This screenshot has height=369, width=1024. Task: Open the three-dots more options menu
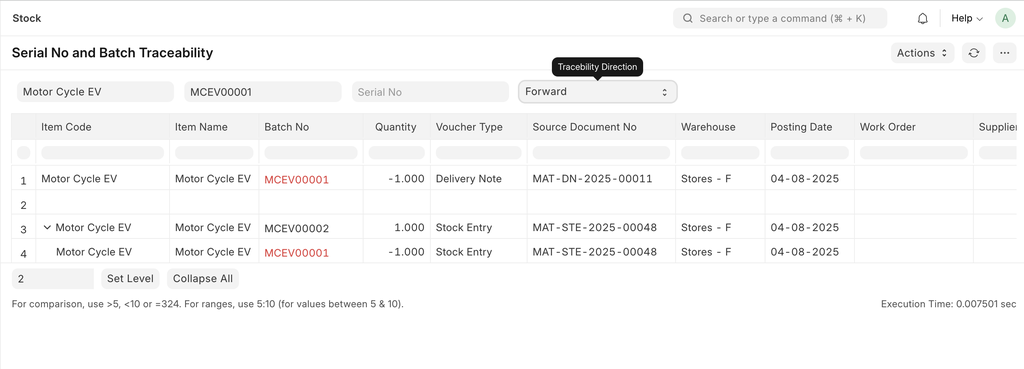[x=1004, y=53]
